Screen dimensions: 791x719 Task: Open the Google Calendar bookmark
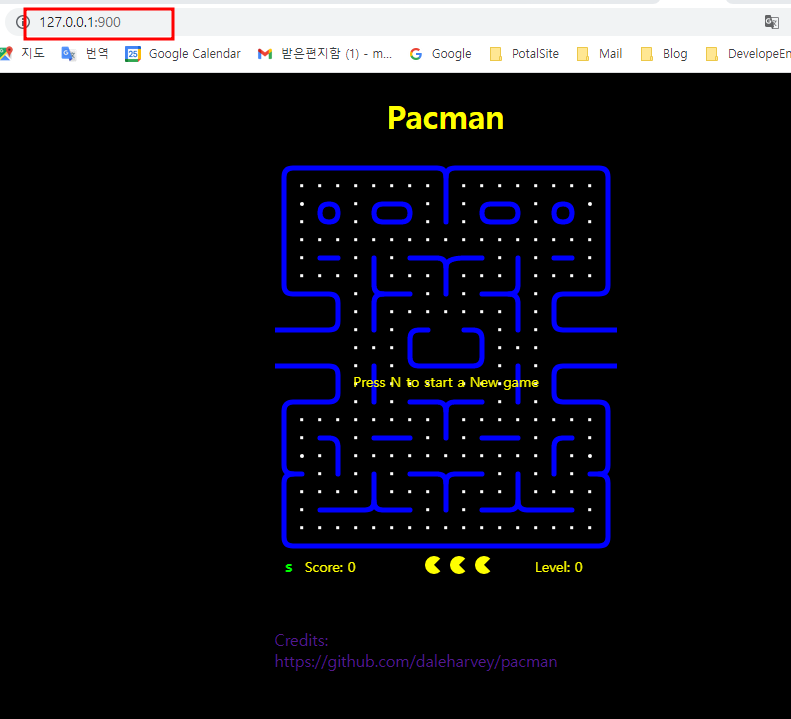coord(183,53)
